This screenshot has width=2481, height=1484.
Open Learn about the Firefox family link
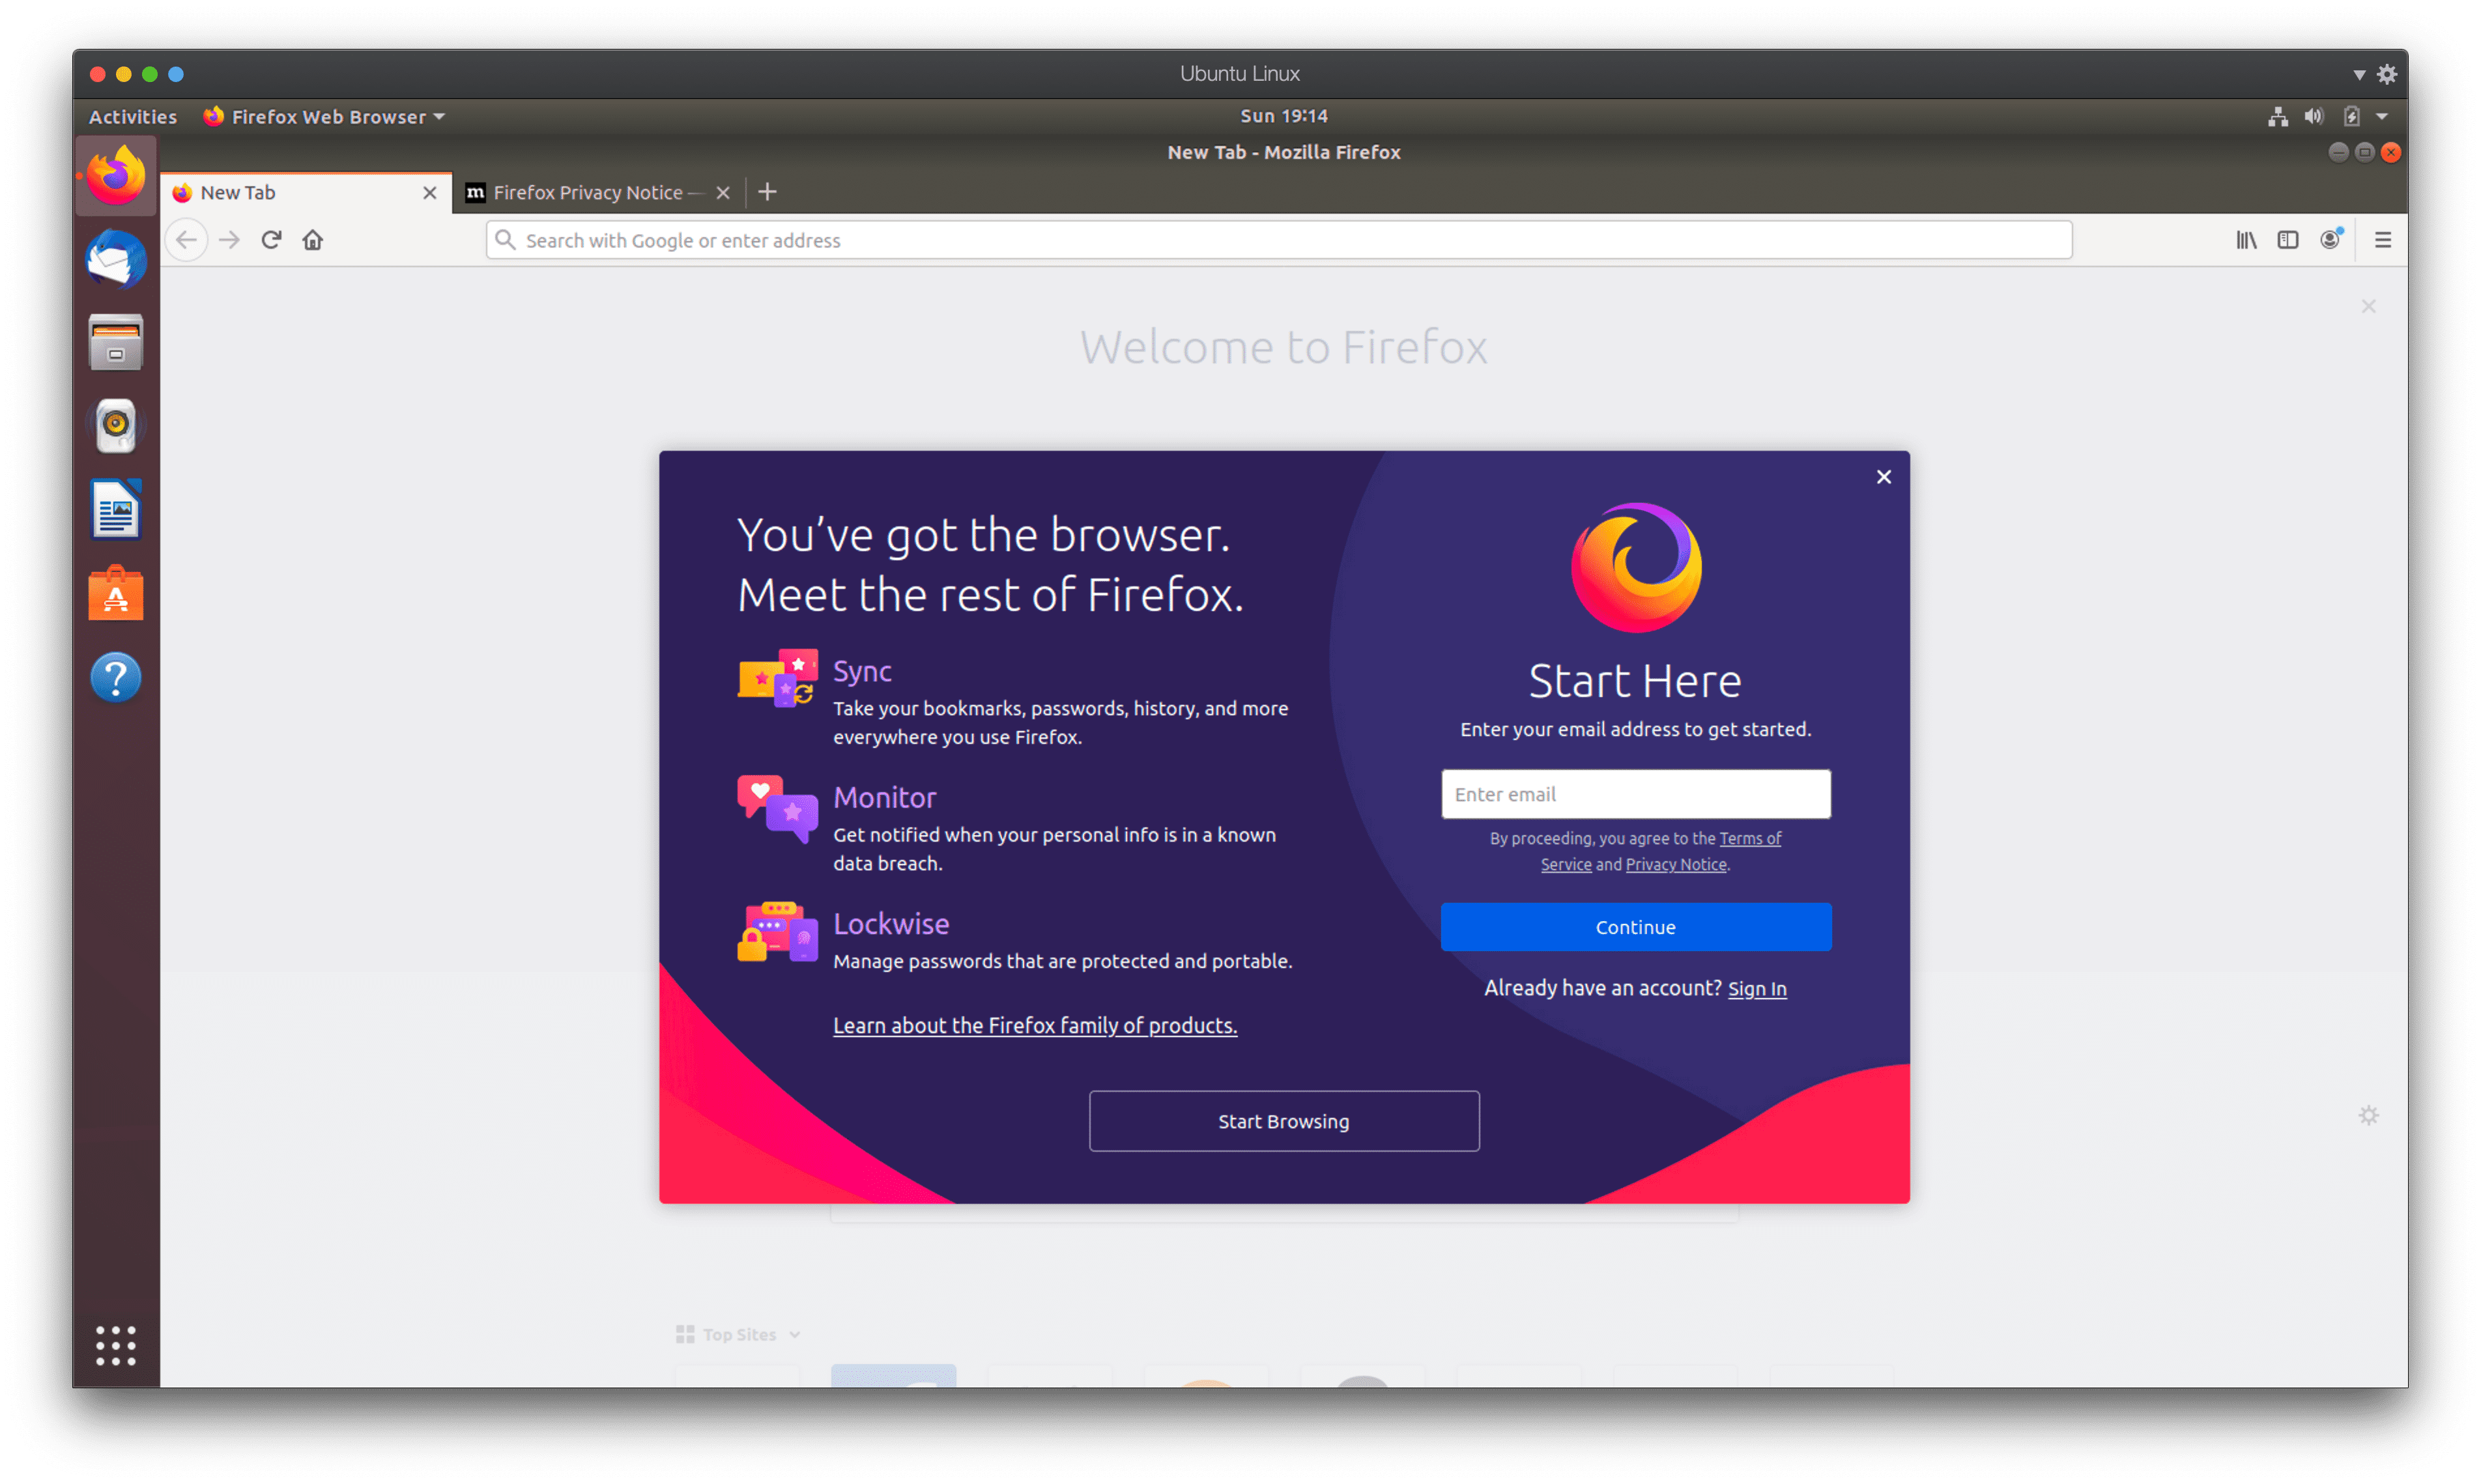tap(1035, 1026)
